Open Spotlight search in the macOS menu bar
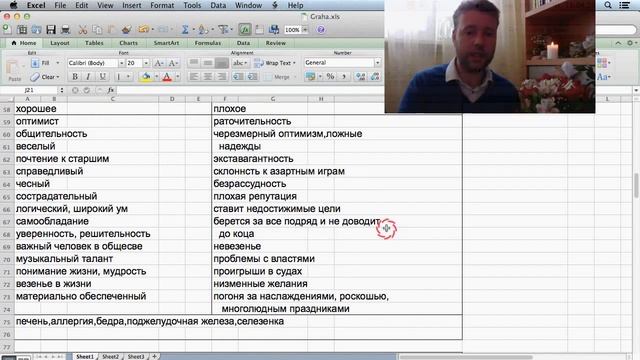 [x=608, y=5]
